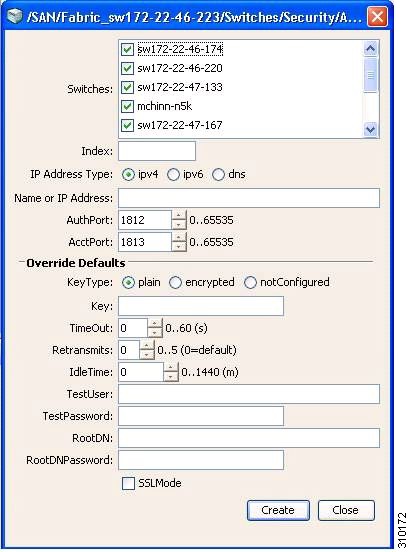Image resolution: width=416 pixels, height=552 pixels.
Task: Increase AuthPort value with up arrow
Action: coord(179,215)
